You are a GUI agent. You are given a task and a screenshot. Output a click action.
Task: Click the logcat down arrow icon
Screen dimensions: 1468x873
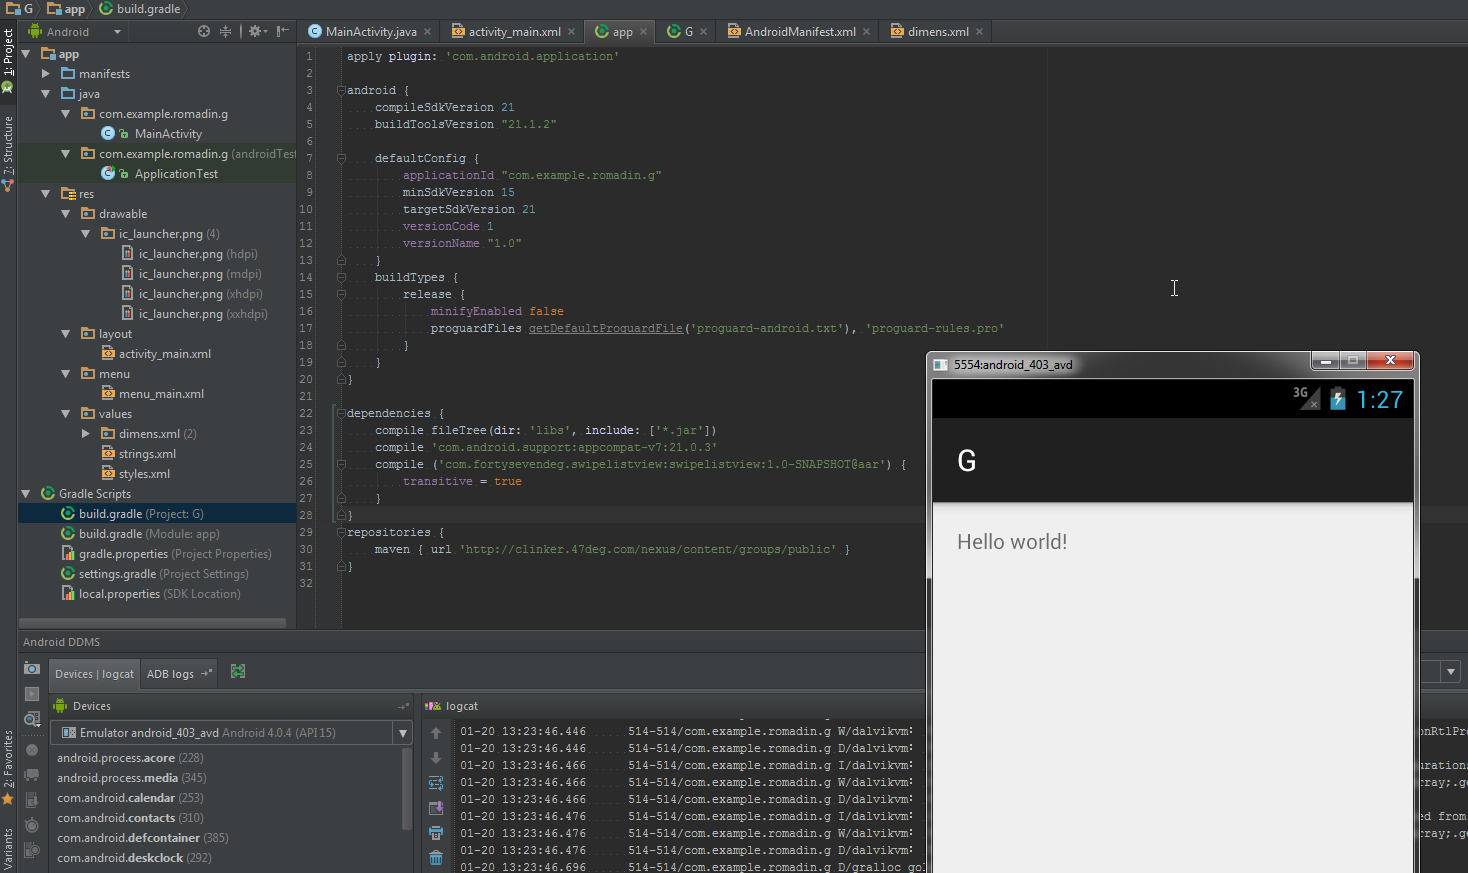[x=436, y=758]
